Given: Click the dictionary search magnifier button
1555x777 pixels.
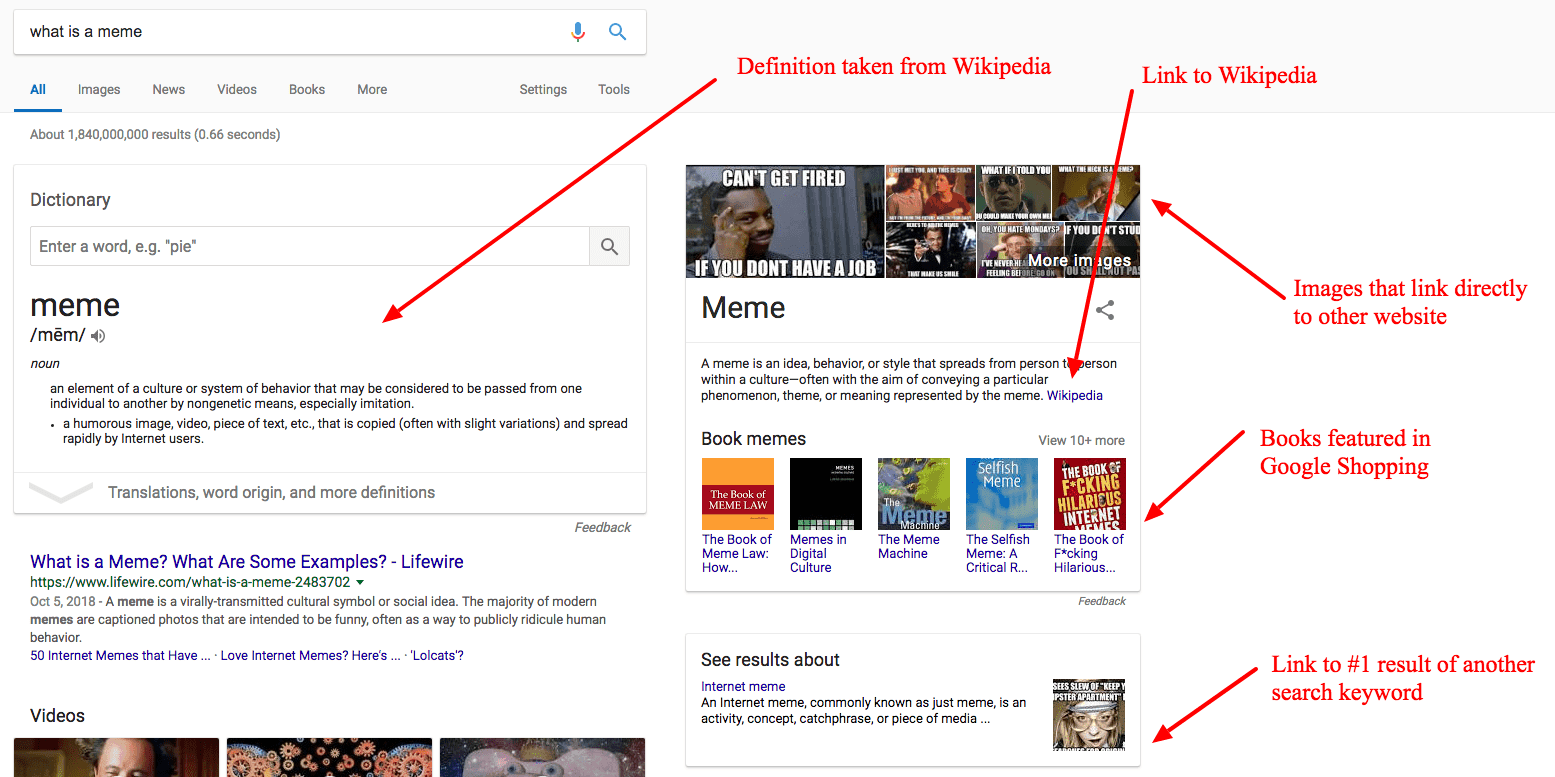Looking at the screenshot, I should (x=609, y=246).
